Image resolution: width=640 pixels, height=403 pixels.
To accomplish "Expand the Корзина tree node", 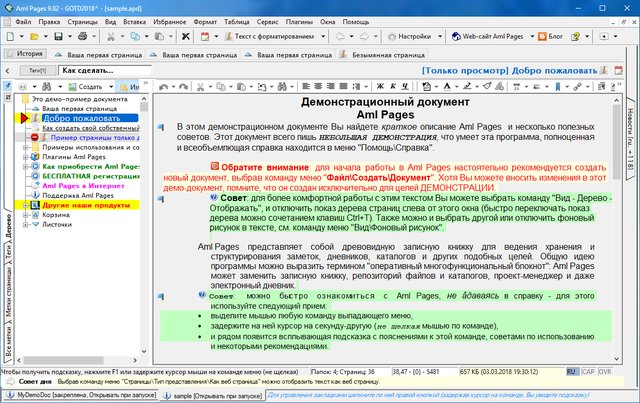I will pyautogui.click(x=26, y=214).
